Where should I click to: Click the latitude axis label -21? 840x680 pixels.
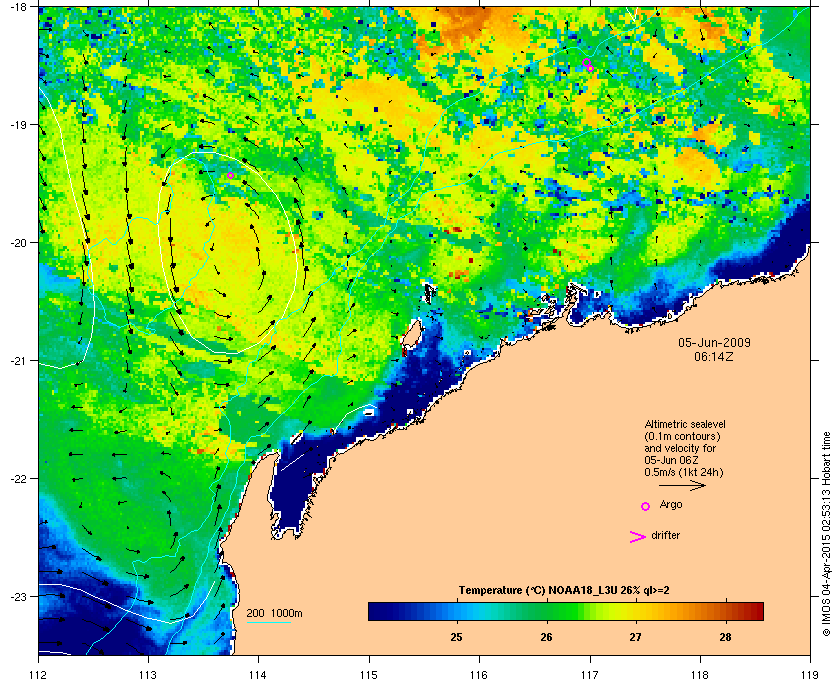click(x=20, y=361)
